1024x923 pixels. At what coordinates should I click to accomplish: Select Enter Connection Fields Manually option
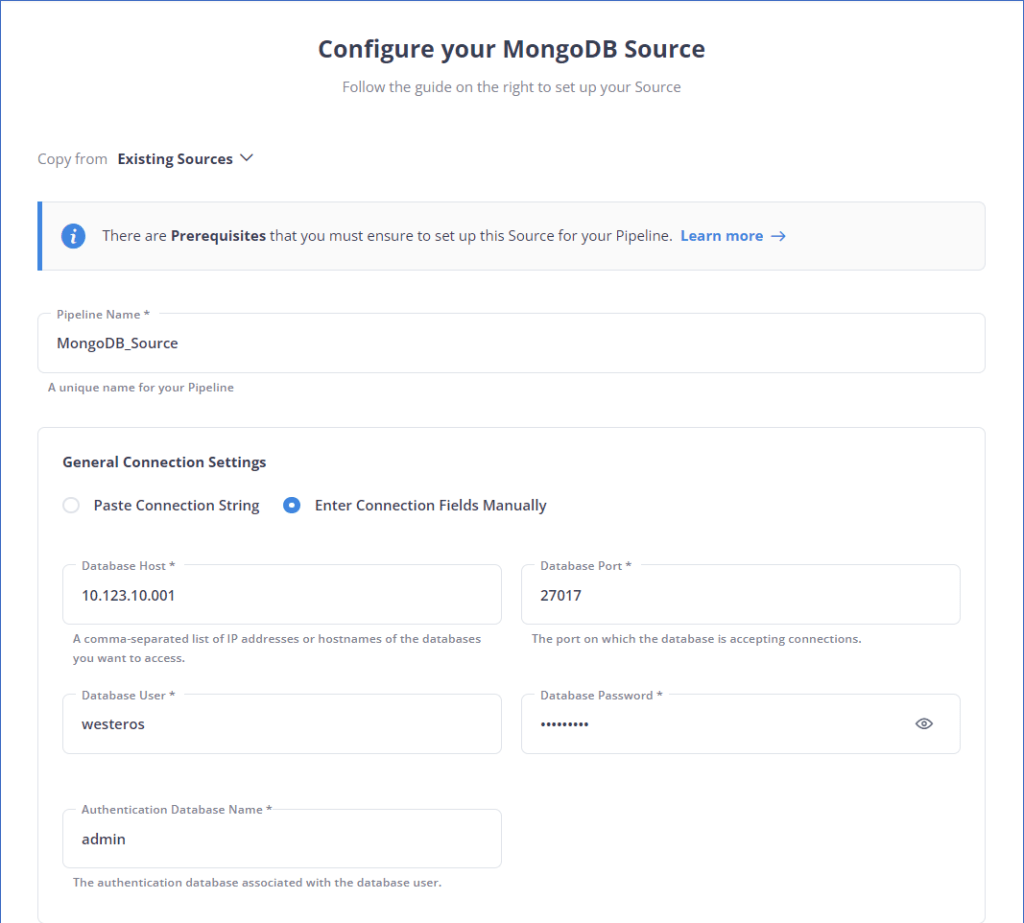pos(291,505)
